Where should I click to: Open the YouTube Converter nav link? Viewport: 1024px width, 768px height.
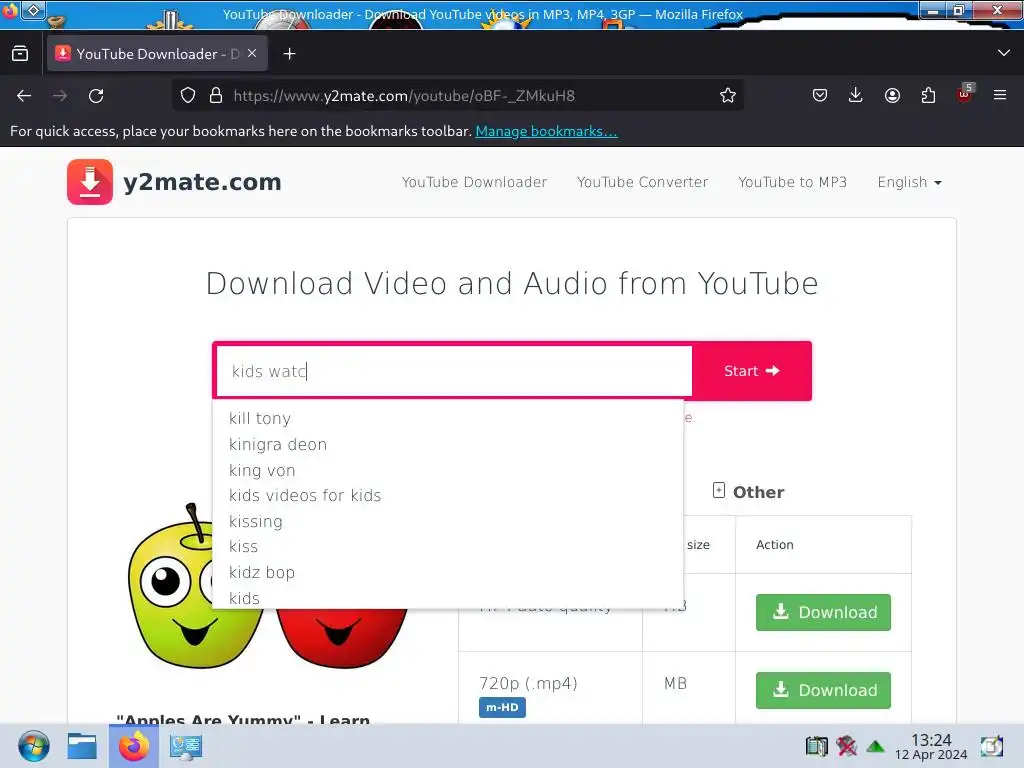click(x=642, y=182)
